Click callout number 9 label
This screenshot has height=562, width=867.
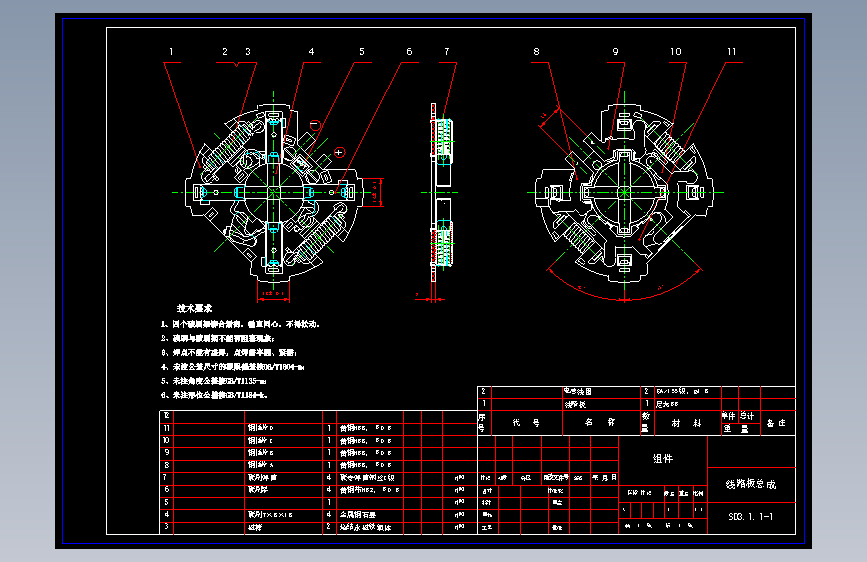[x=615, y=51]
